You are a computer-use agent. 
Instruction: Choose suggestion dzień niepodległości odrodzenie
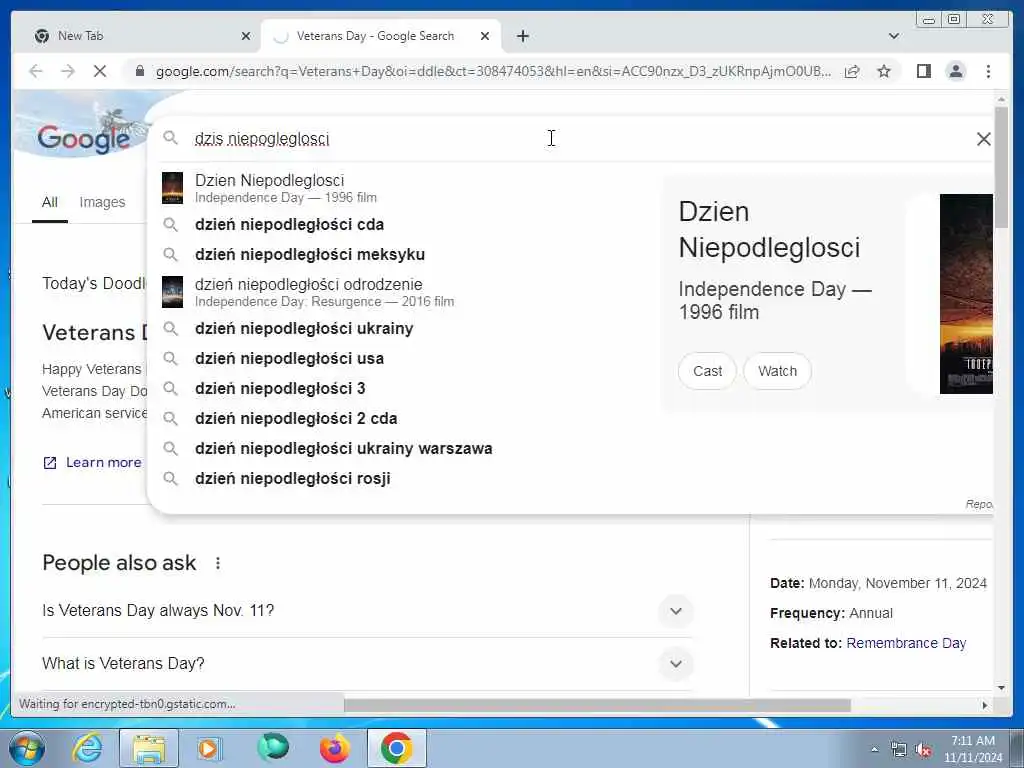[x=405, y=292]
